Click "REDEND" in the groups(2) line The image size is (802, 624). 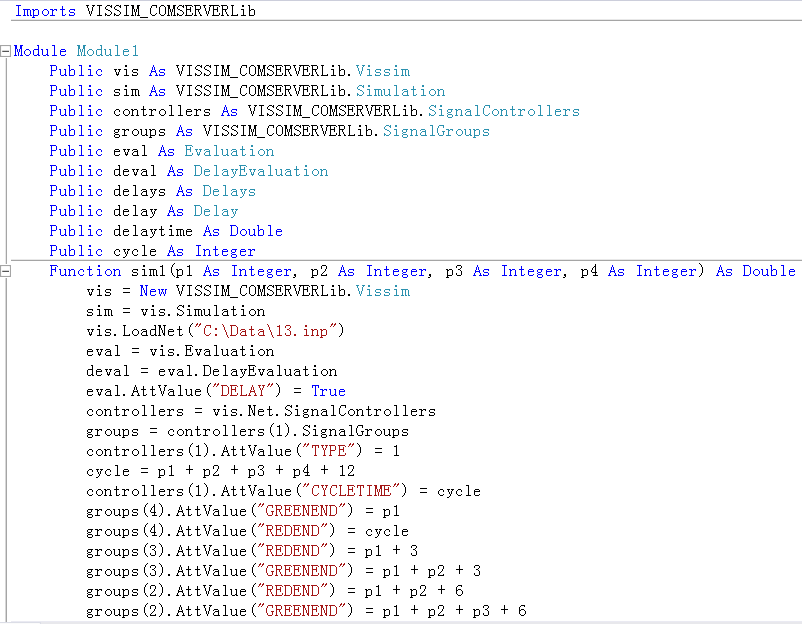point(293,591)
